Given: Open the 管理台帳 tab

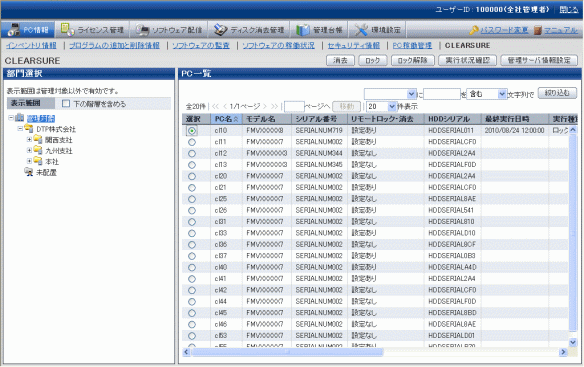Looking at the screenshot, I should pyautogui.click(x=319, y=30).
